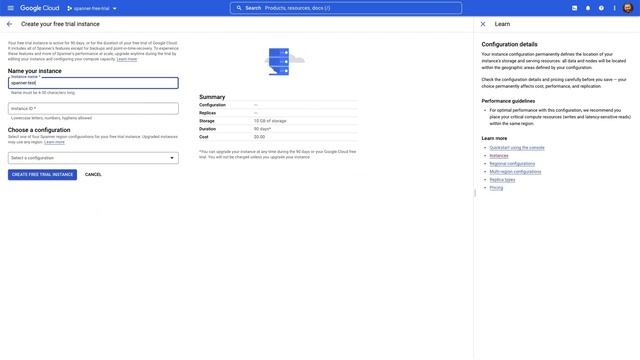Viewport: 640px width, 360px height.
Task: Click the search magnifier icon
Action: click(x=239, y=8)
